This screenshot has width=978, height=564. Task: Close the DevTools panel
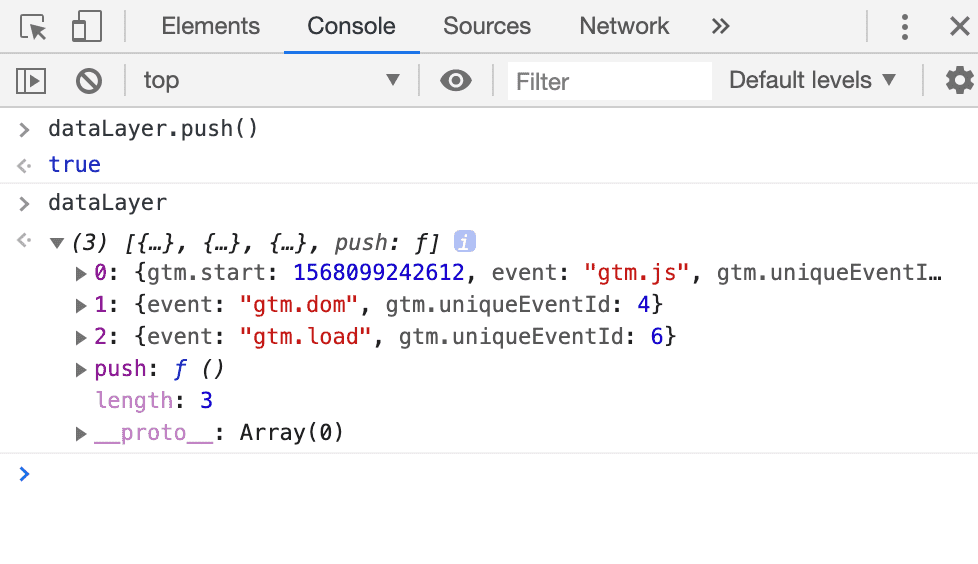[x=959, y=27]
